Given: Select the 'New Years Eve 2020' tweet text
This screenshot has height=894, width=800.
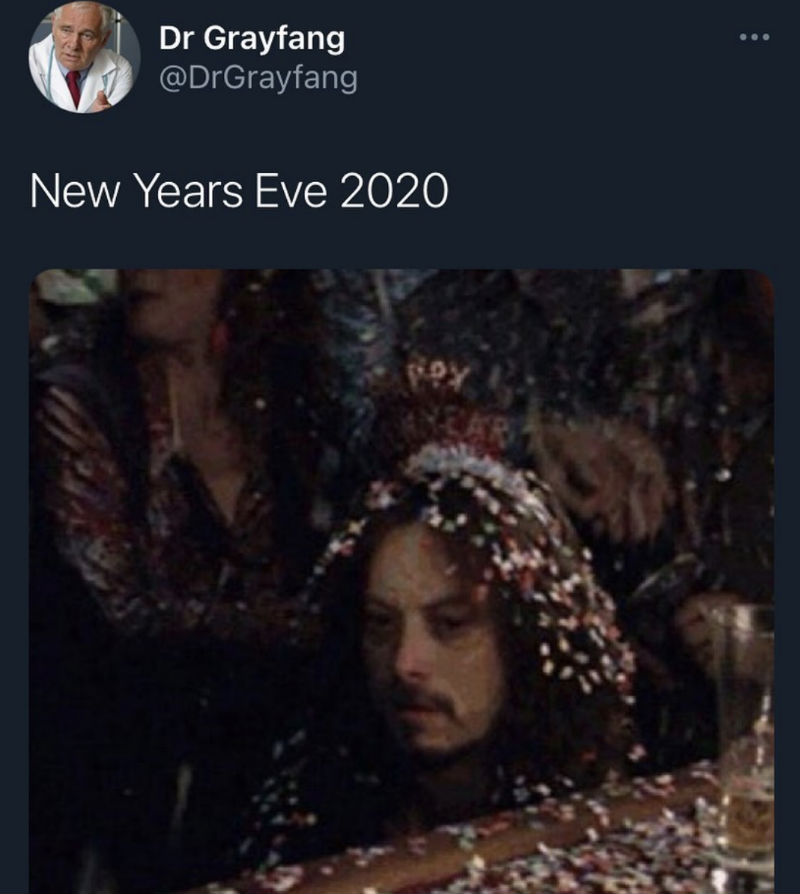Looking at the screenshot, I should click(239, 191).
